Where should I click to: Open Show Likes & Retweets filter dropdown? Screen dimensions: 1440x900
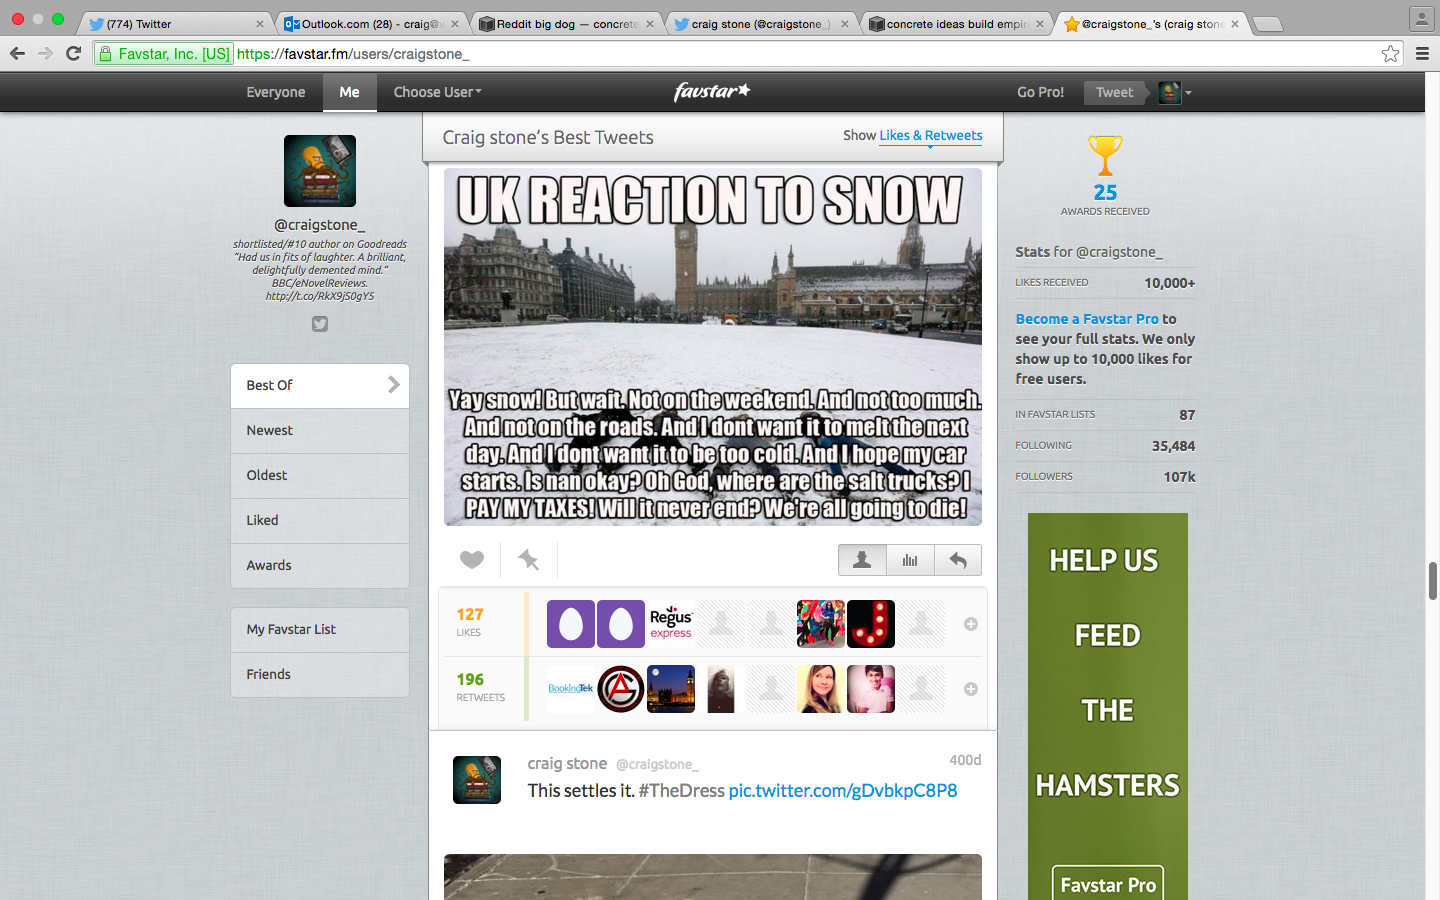click(x=930, y=136)
